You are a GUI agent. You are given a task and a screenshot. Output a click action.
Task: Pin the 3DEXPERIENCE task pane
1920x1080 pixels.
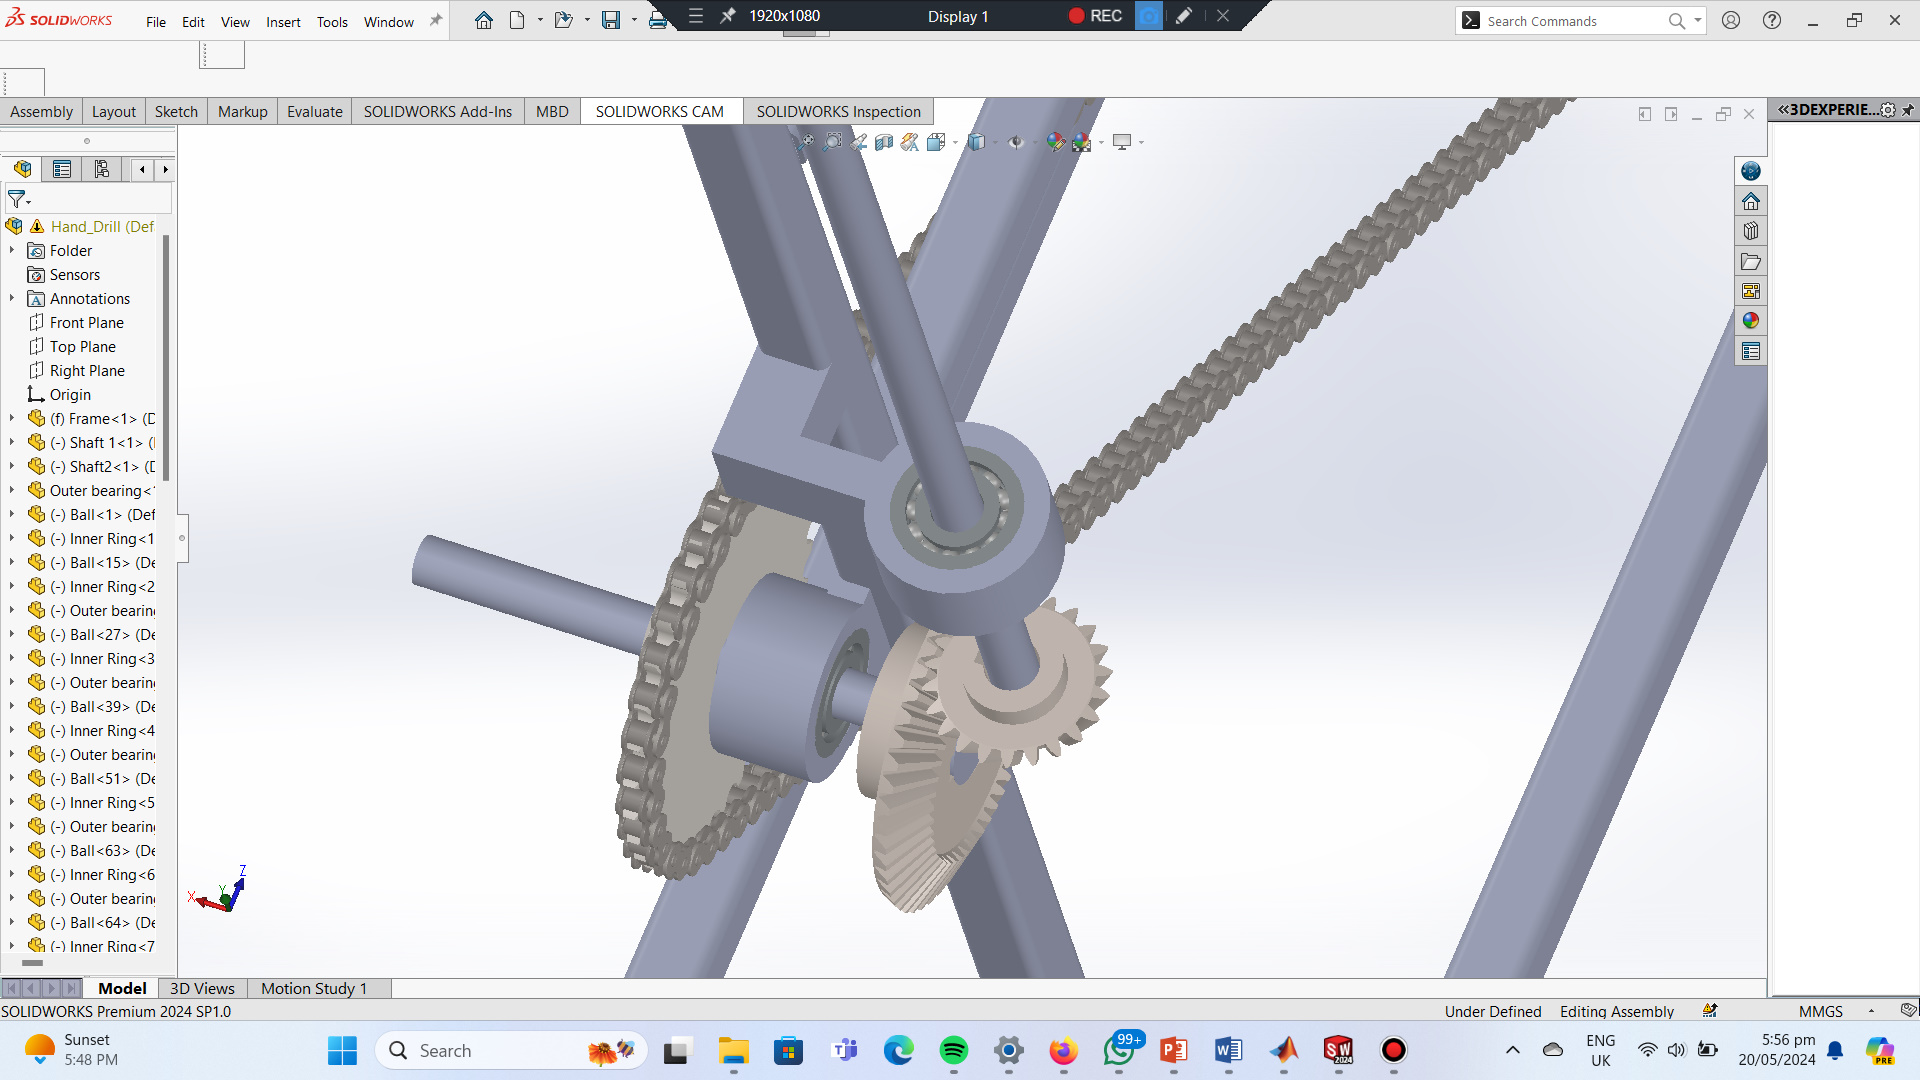click(1908, 110)
